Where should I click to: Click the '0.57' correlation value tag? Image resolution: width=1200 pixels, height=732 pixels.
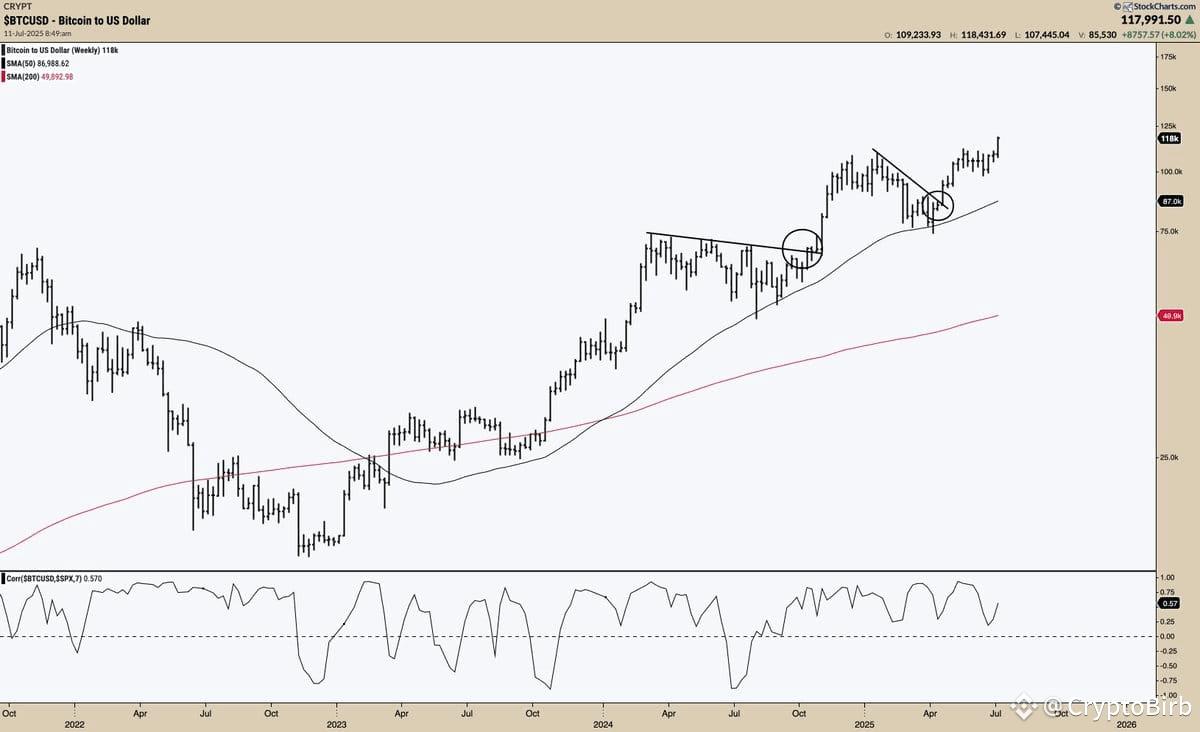1171,604
